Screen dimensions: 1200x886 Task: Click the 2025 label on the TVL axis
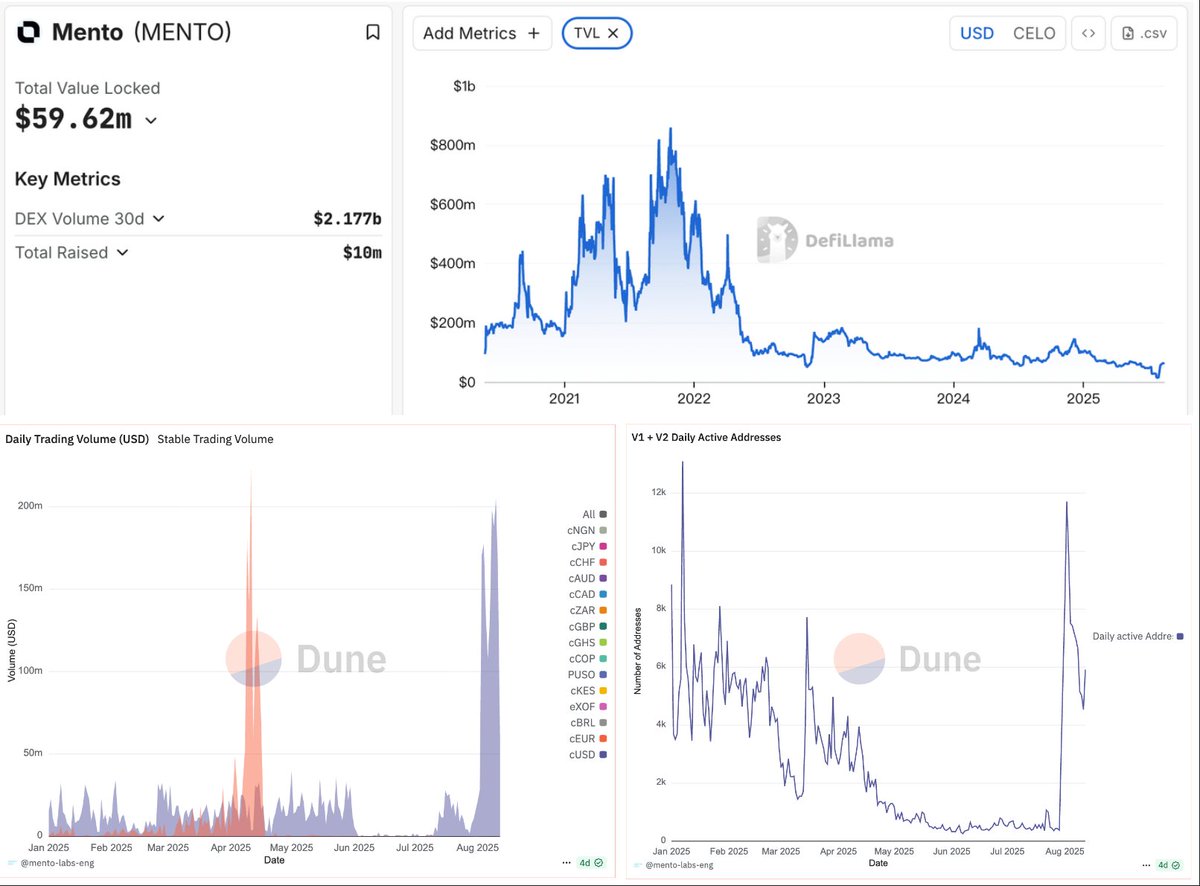[1083, 398]
